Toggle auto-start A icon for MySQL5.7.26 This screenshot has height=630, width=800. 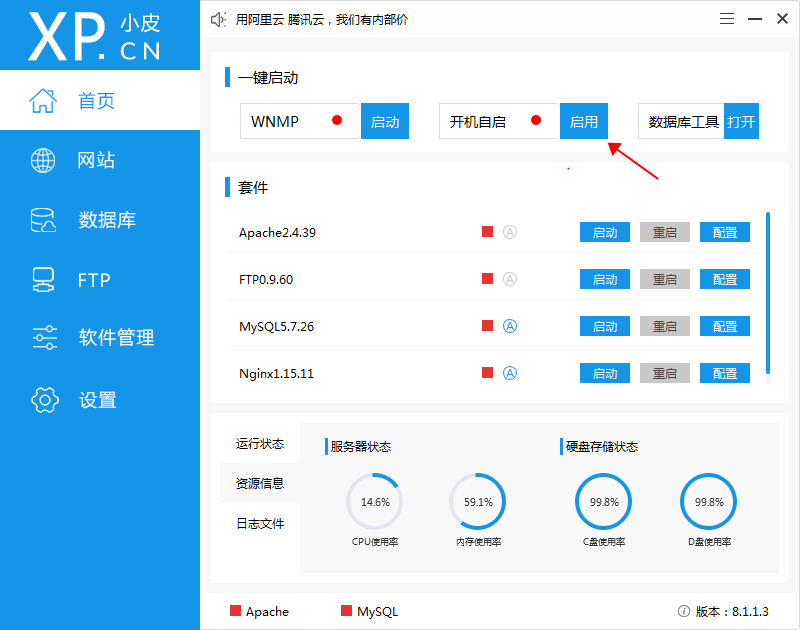pyautogui.click(x=510, y=326)
